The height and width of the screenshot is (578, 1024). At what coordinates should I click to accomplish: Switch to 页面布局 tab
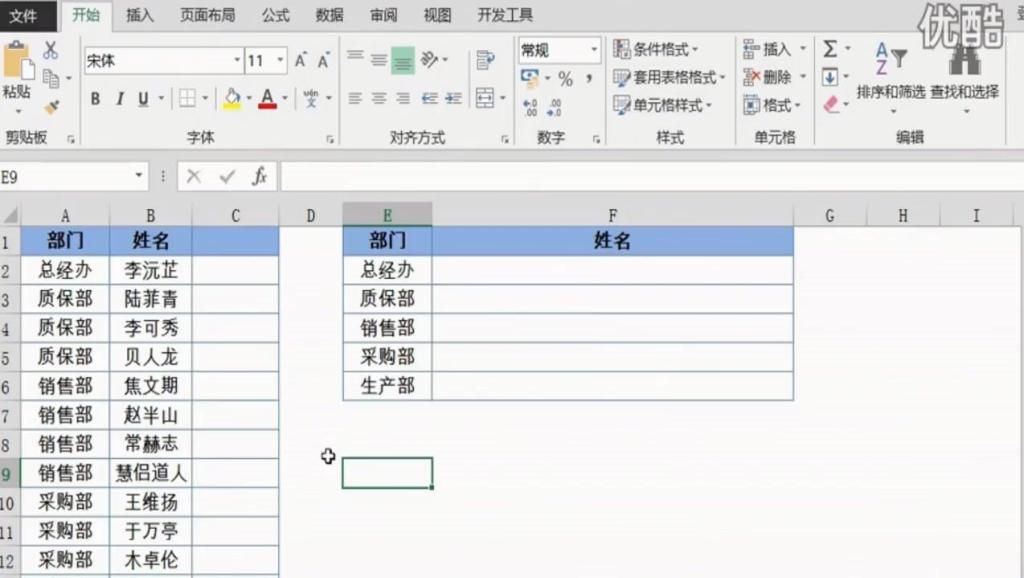tap(208, 16)
